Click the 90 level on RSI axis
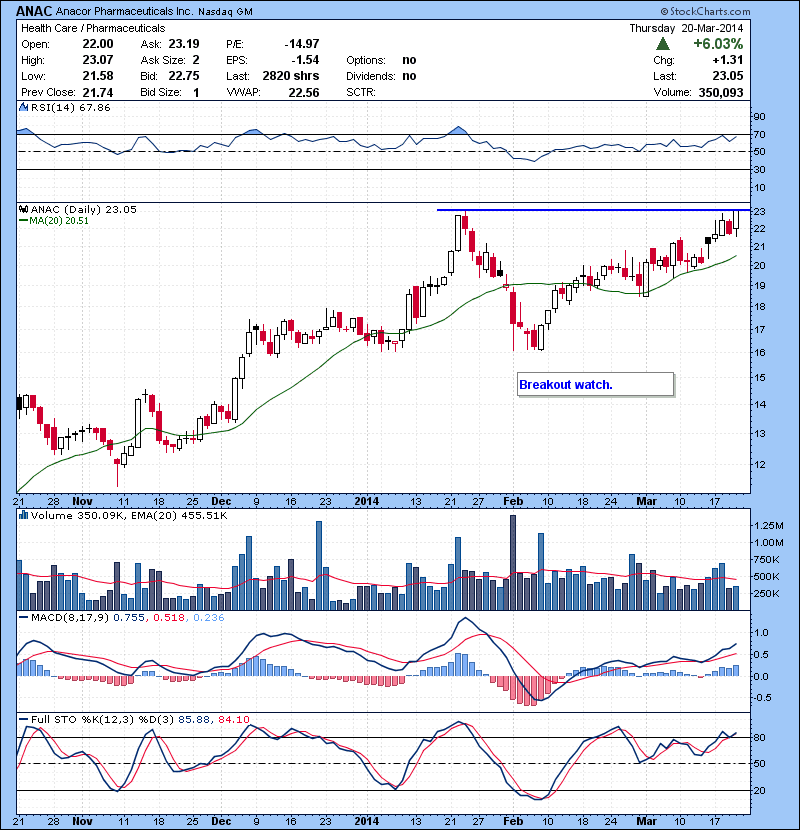 click(760, 116)
